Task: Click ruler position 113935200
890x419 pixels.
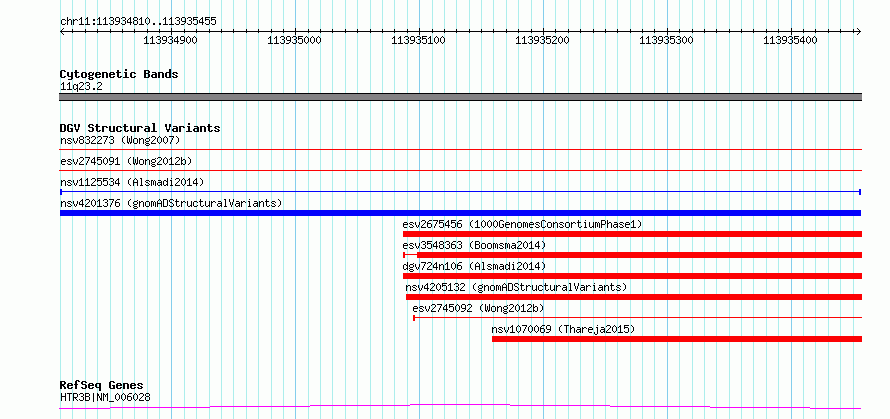Action: click(x=542, y=40)
